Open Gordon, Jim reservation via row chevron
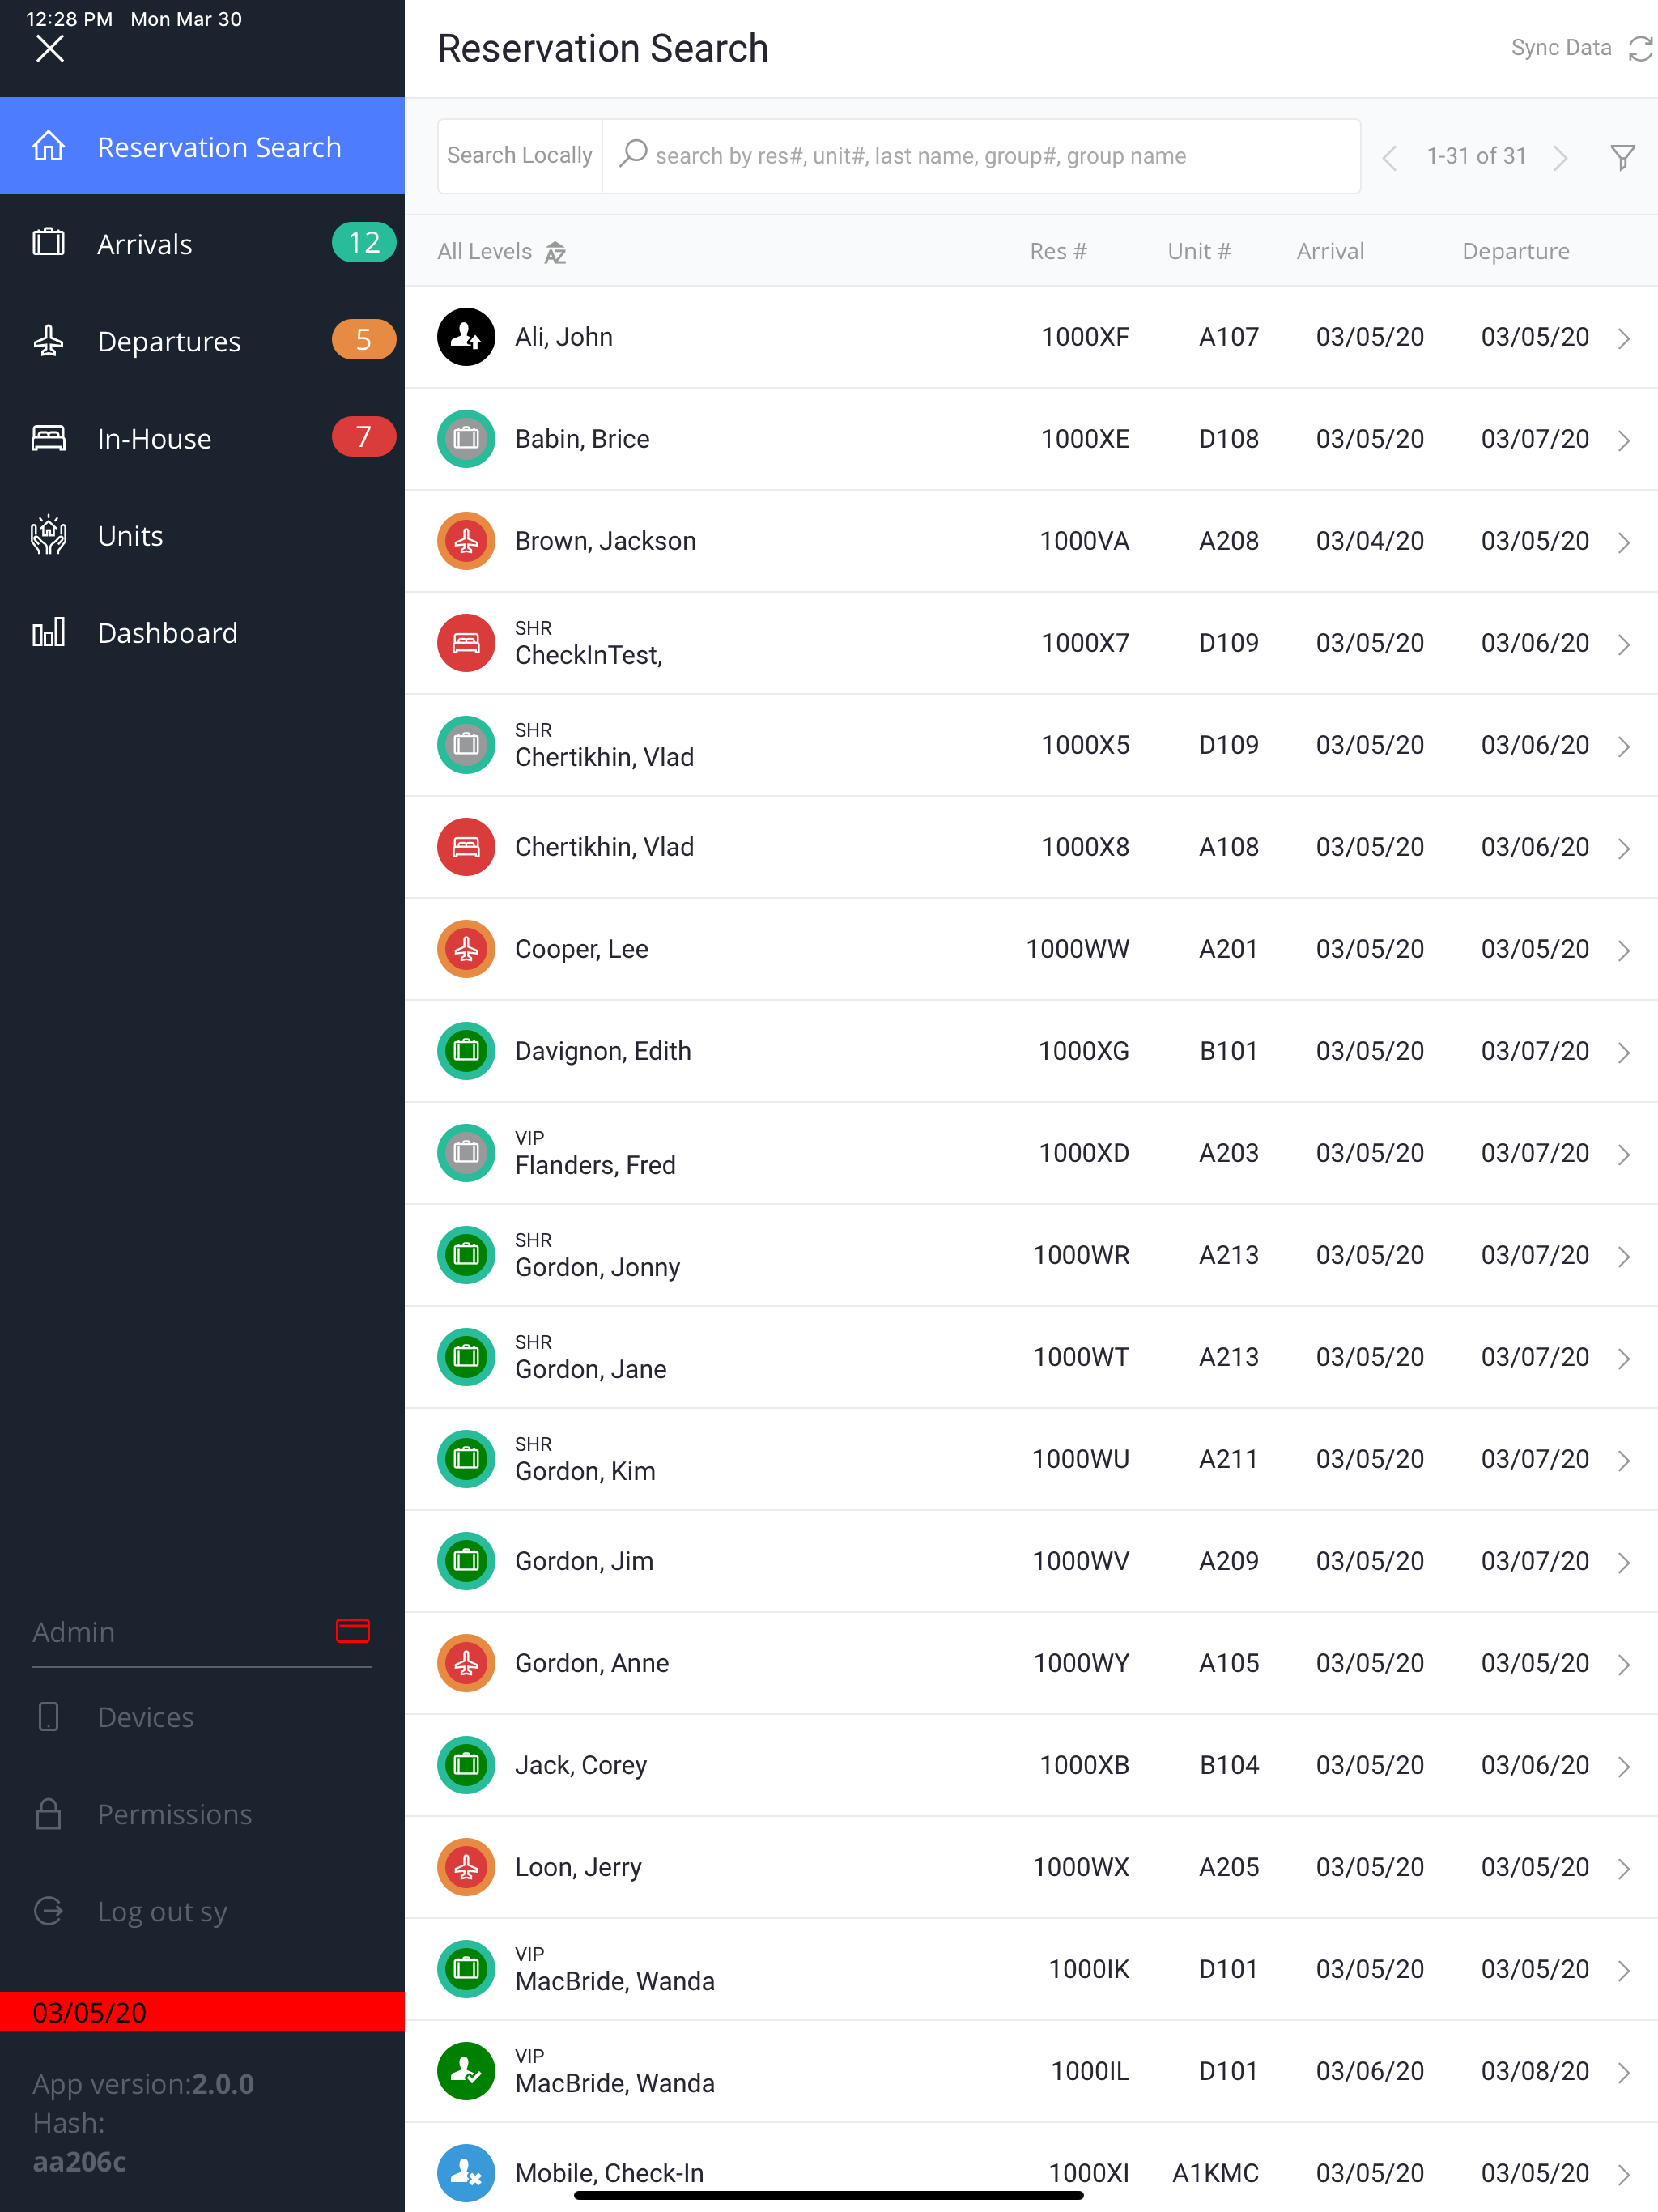Screen dimensions: 1658x2212 click(x=1623, y=1562)
